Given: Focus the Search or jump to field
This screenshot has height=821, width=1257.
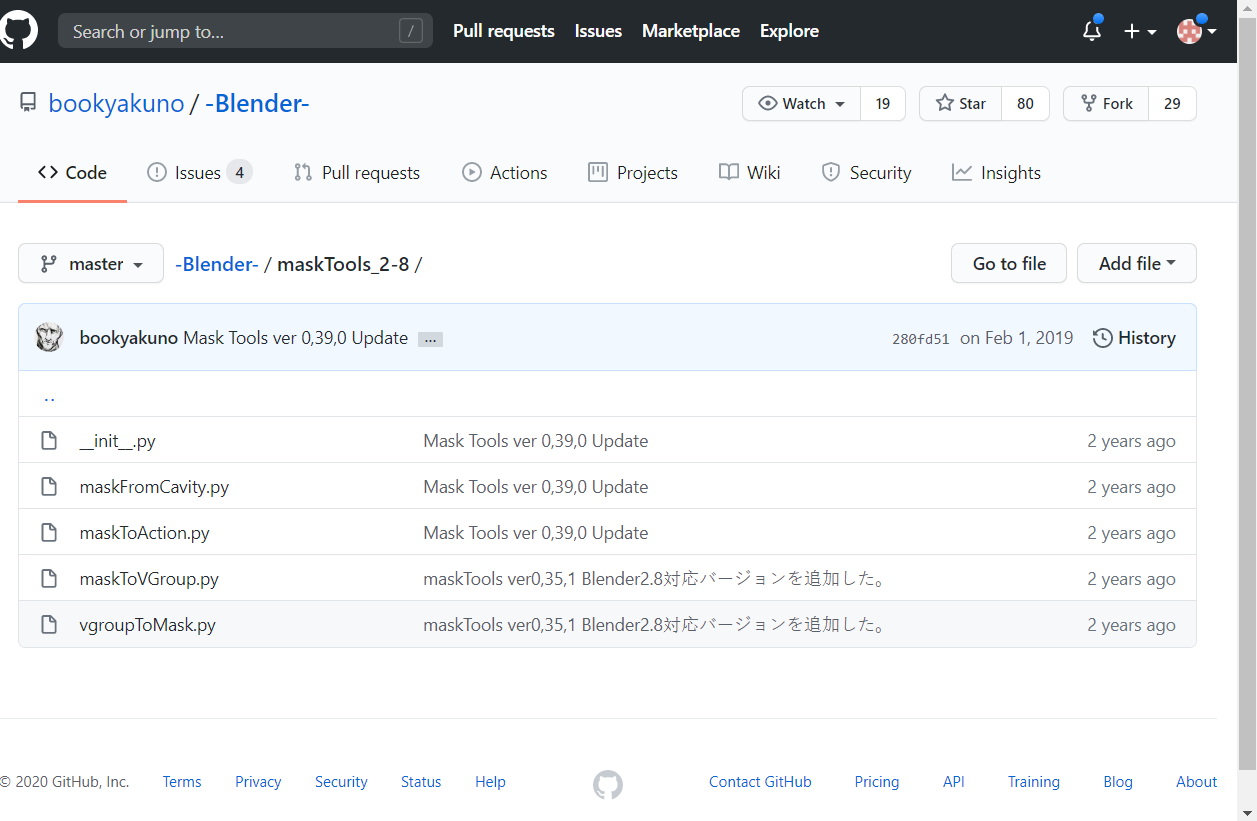Looking at the screenshot, I should pos(246,31).
